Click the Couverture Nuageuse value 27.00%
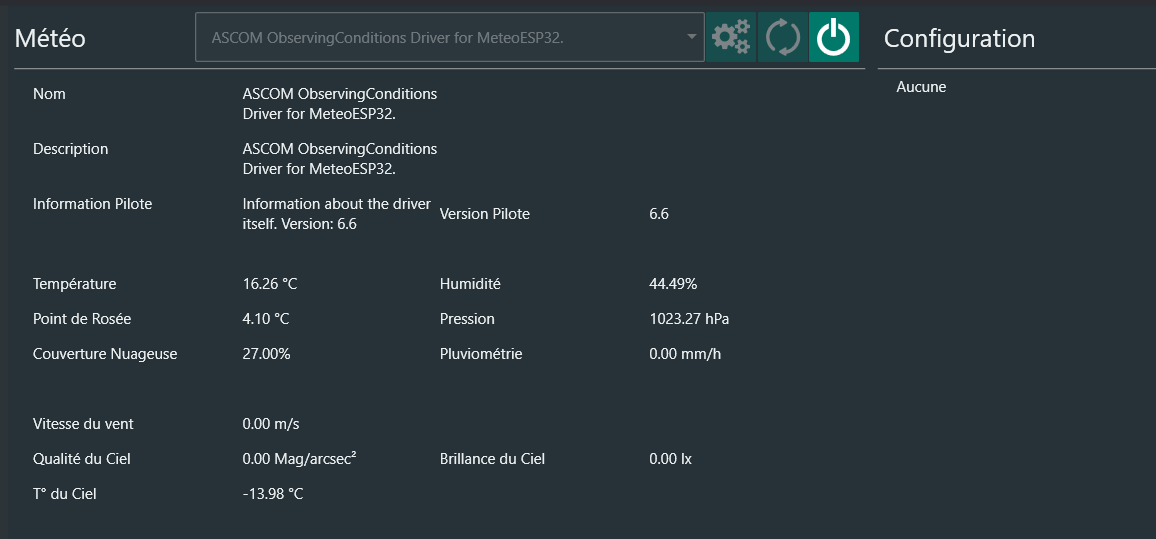The width and height of the screenshot is (1156, 539). click(x=267, y=354)
